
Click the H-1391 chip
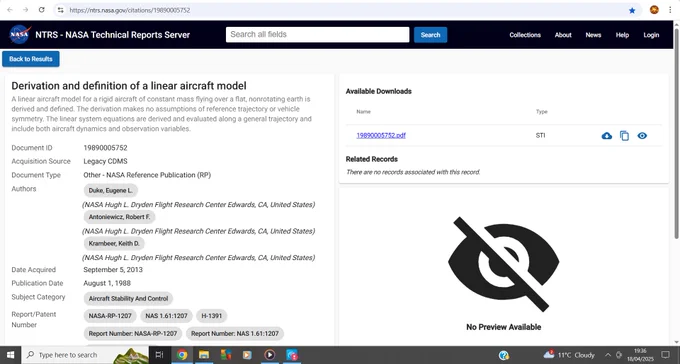pos(212,316)
